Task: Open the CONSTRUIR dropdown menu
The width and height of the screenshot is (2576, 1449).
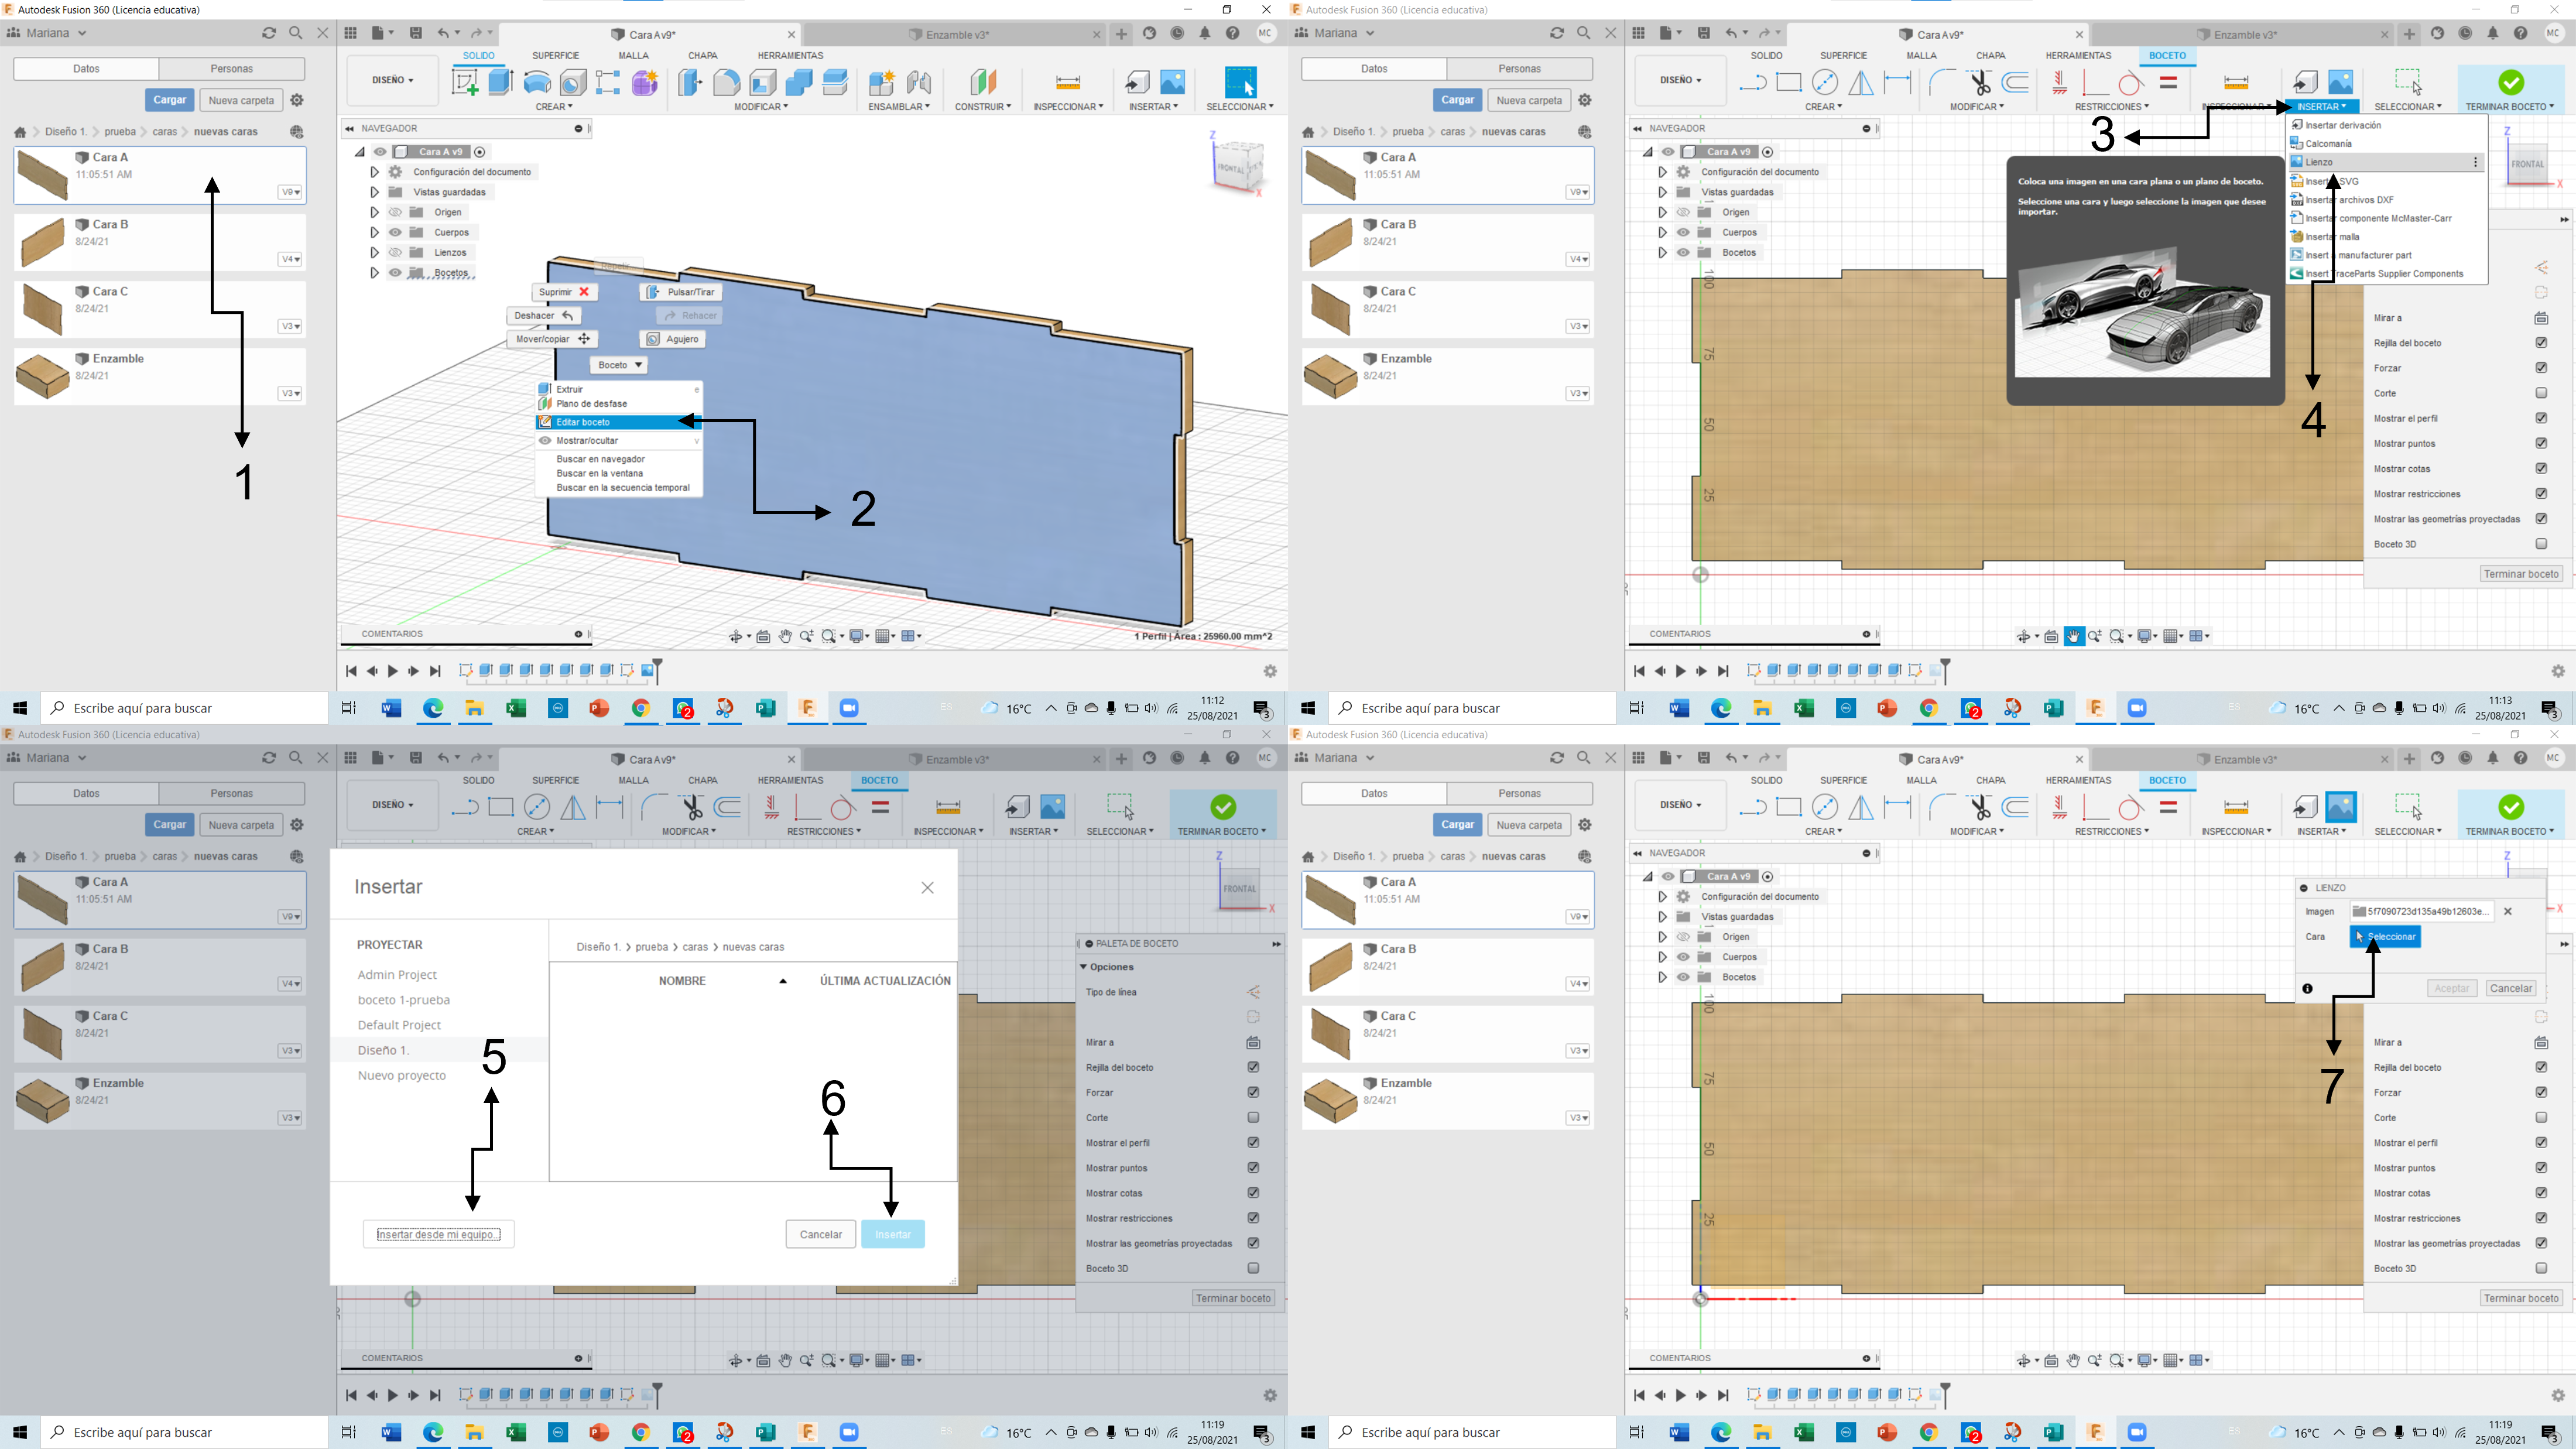Action: click(x=982, y=106)
